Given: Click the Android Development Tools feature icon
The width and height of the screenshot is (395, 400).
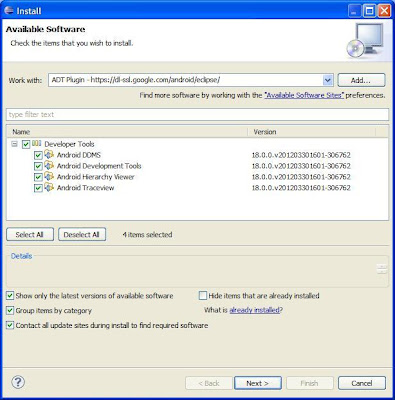Looking at the screenshot, I should [49, 165].
